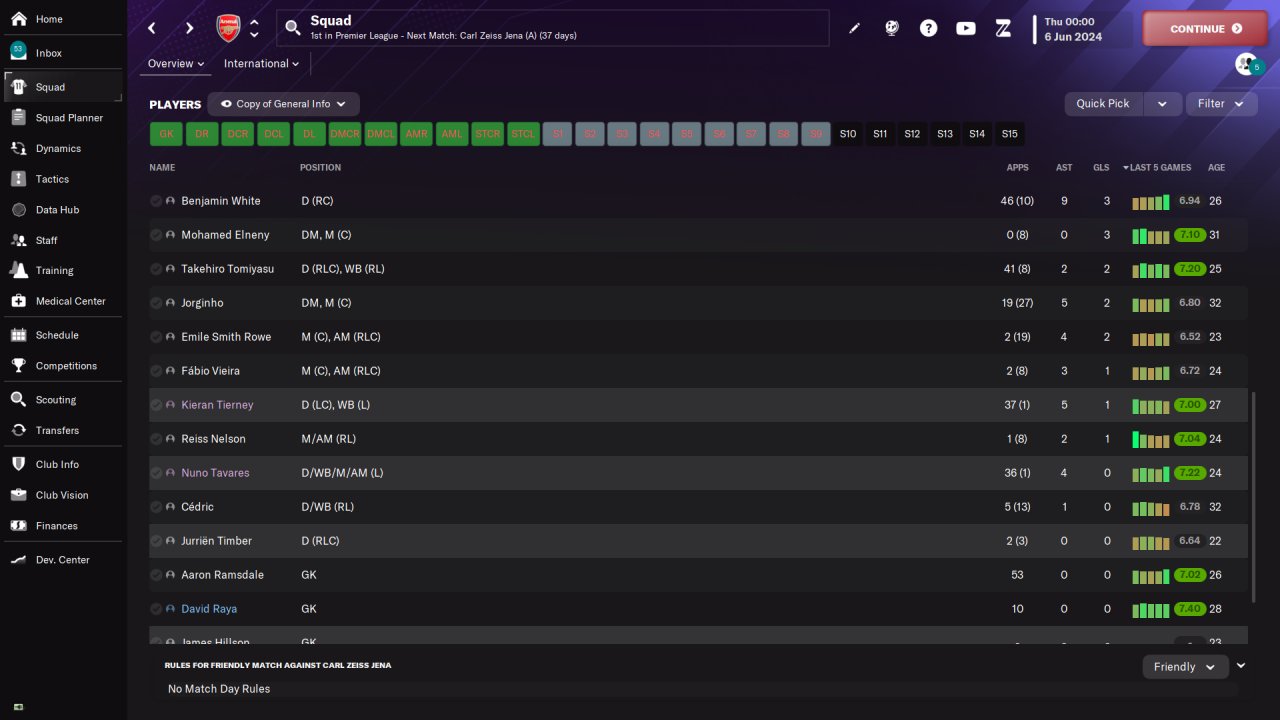Select the Takehiro Tomiyasu row checkbox
This screenshot has width=1280, height=720.
click(156, 269)
